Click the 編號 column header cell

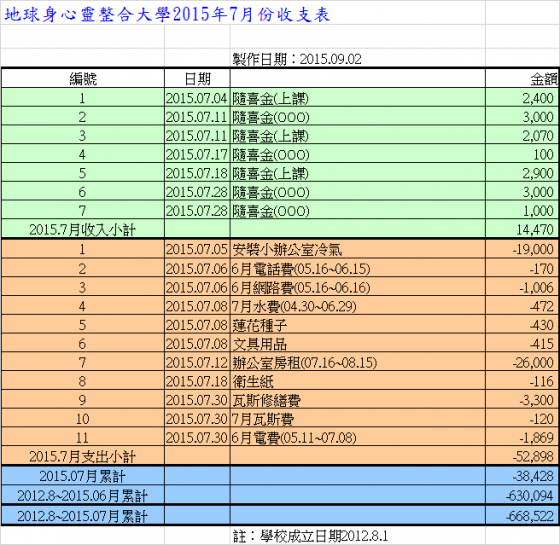83,79
